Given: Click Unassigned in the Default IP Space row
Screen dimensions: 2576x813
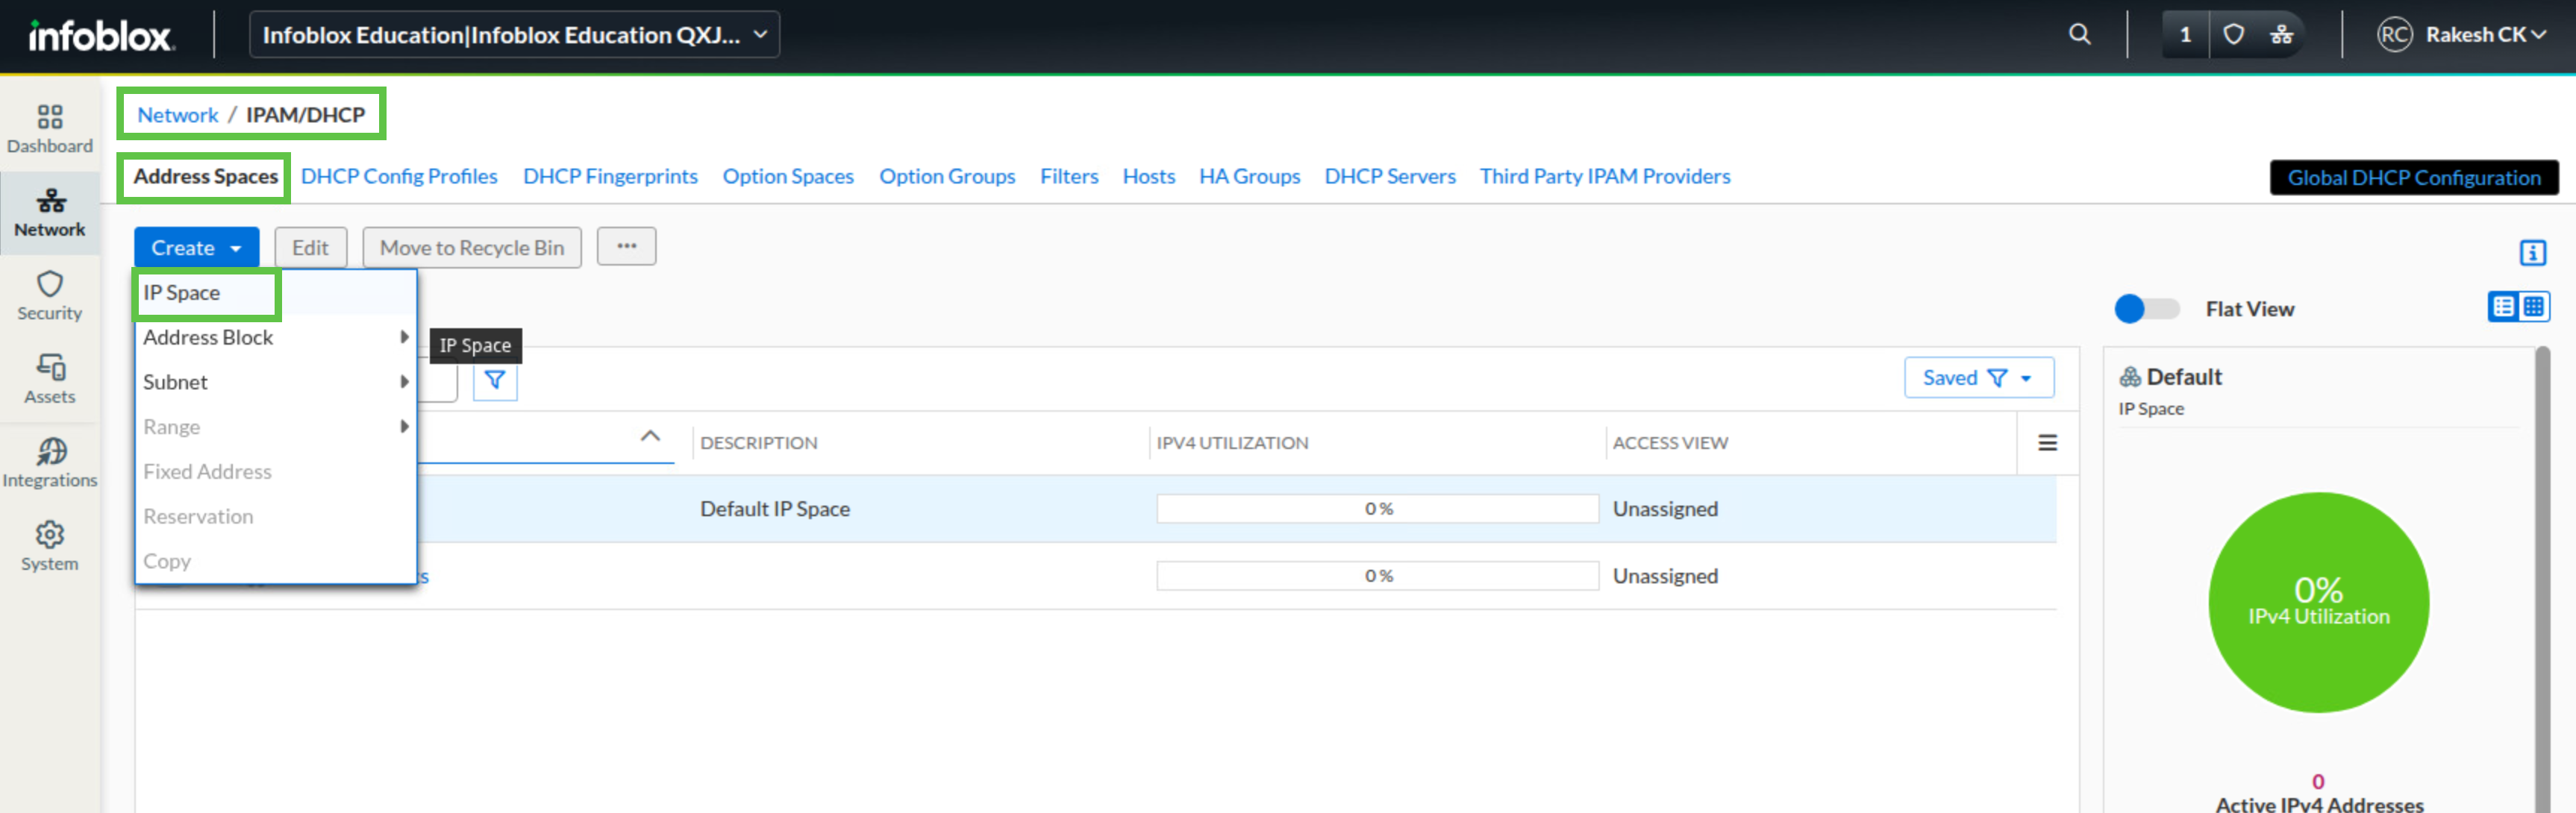Looking at the screenshot, I should [1665, 509].
